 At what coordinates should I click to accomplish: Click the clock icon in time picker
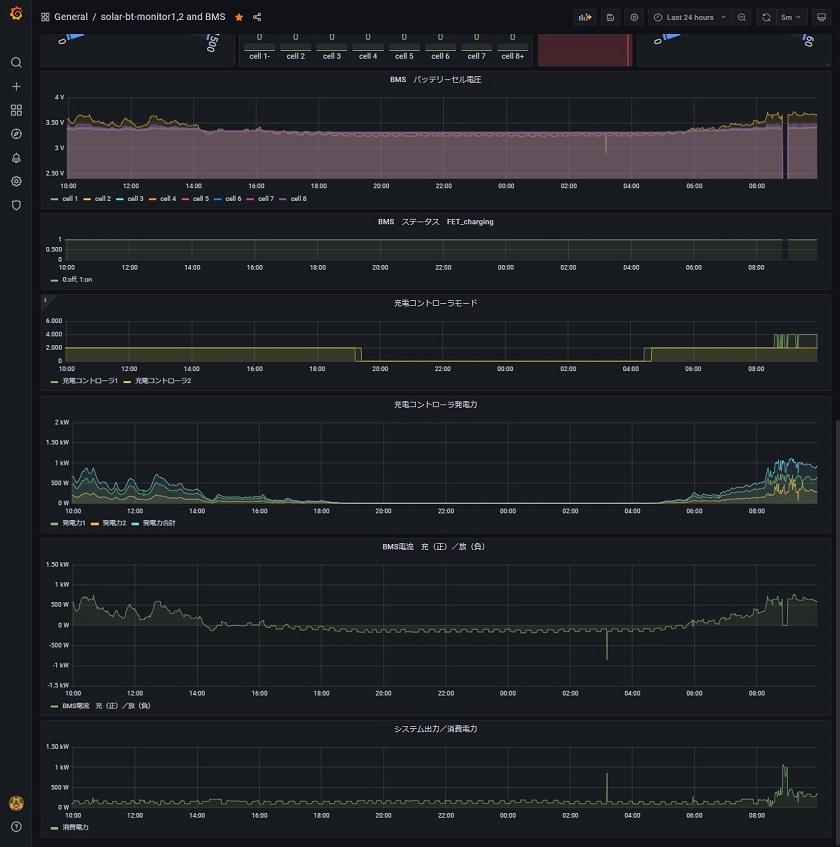coord(658,17)
